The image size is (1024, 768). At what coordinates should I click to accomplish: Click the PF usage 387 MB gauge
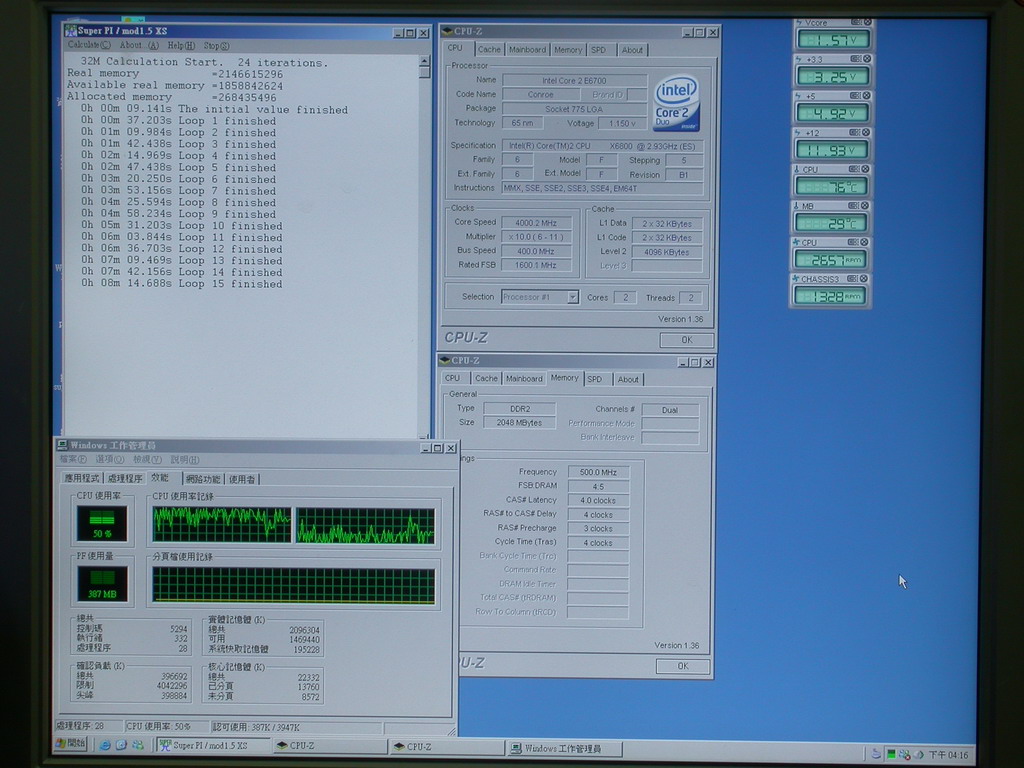[103, 584]
